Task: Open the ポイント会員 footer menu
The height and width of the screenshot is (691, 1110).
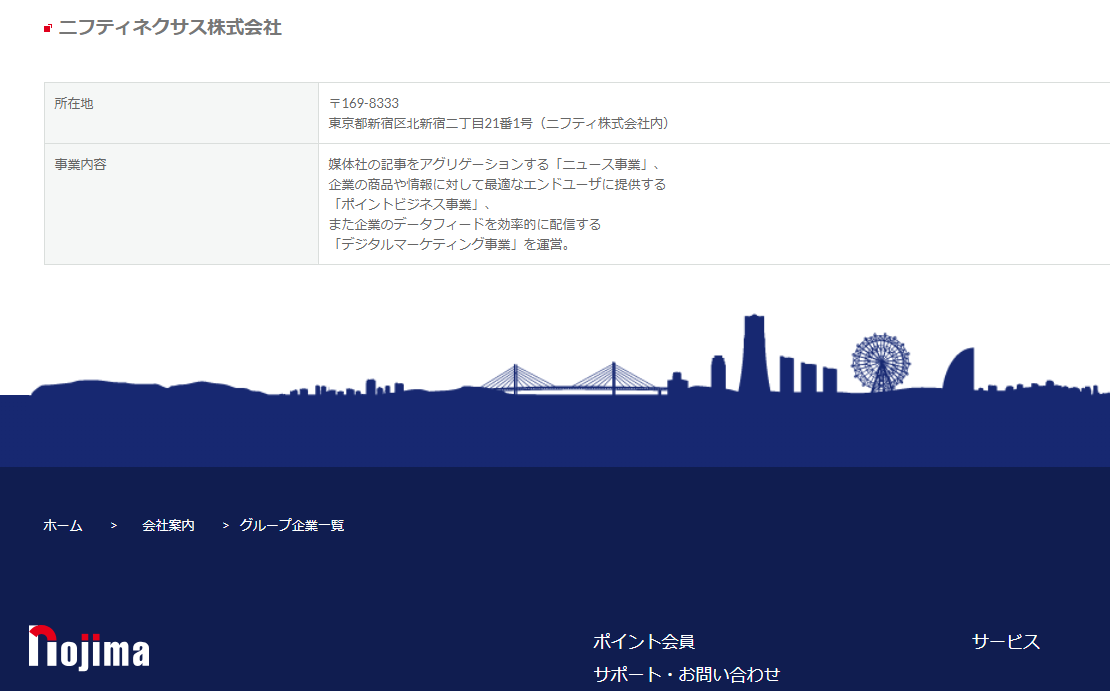Action: (x=643, y=642)
